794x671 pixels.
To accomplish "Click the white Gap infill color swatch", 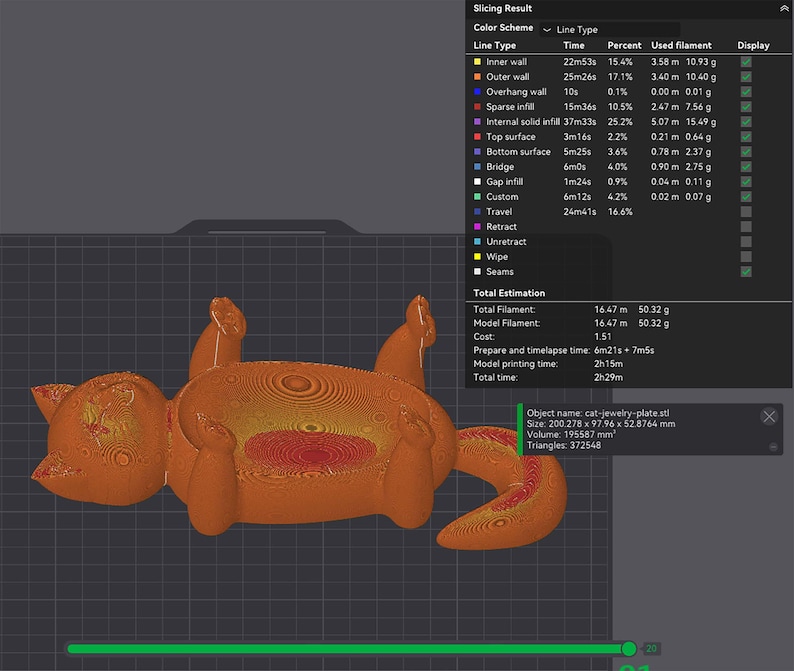I will (477, 182).
